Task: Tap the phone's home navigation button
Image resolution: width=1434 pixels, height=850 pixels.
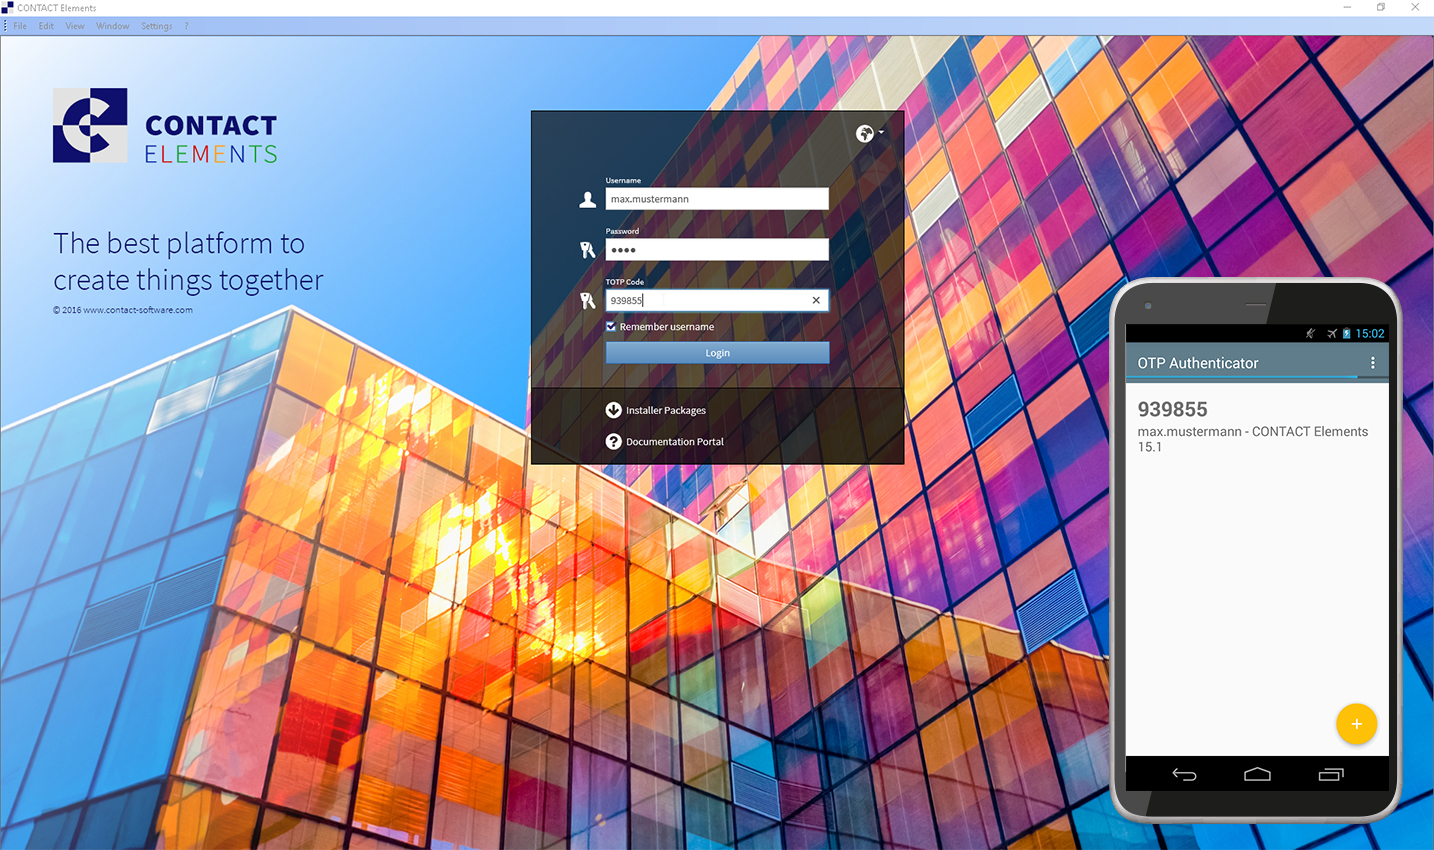Action: click(x=1257, y=774)
